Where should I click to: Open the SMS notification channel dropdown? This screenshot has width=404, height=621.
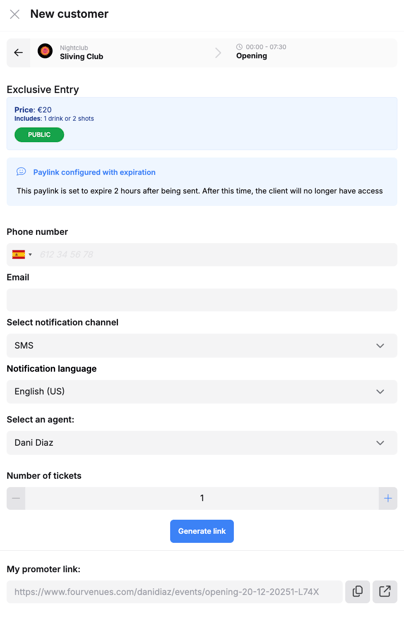[x=202, y=345]
